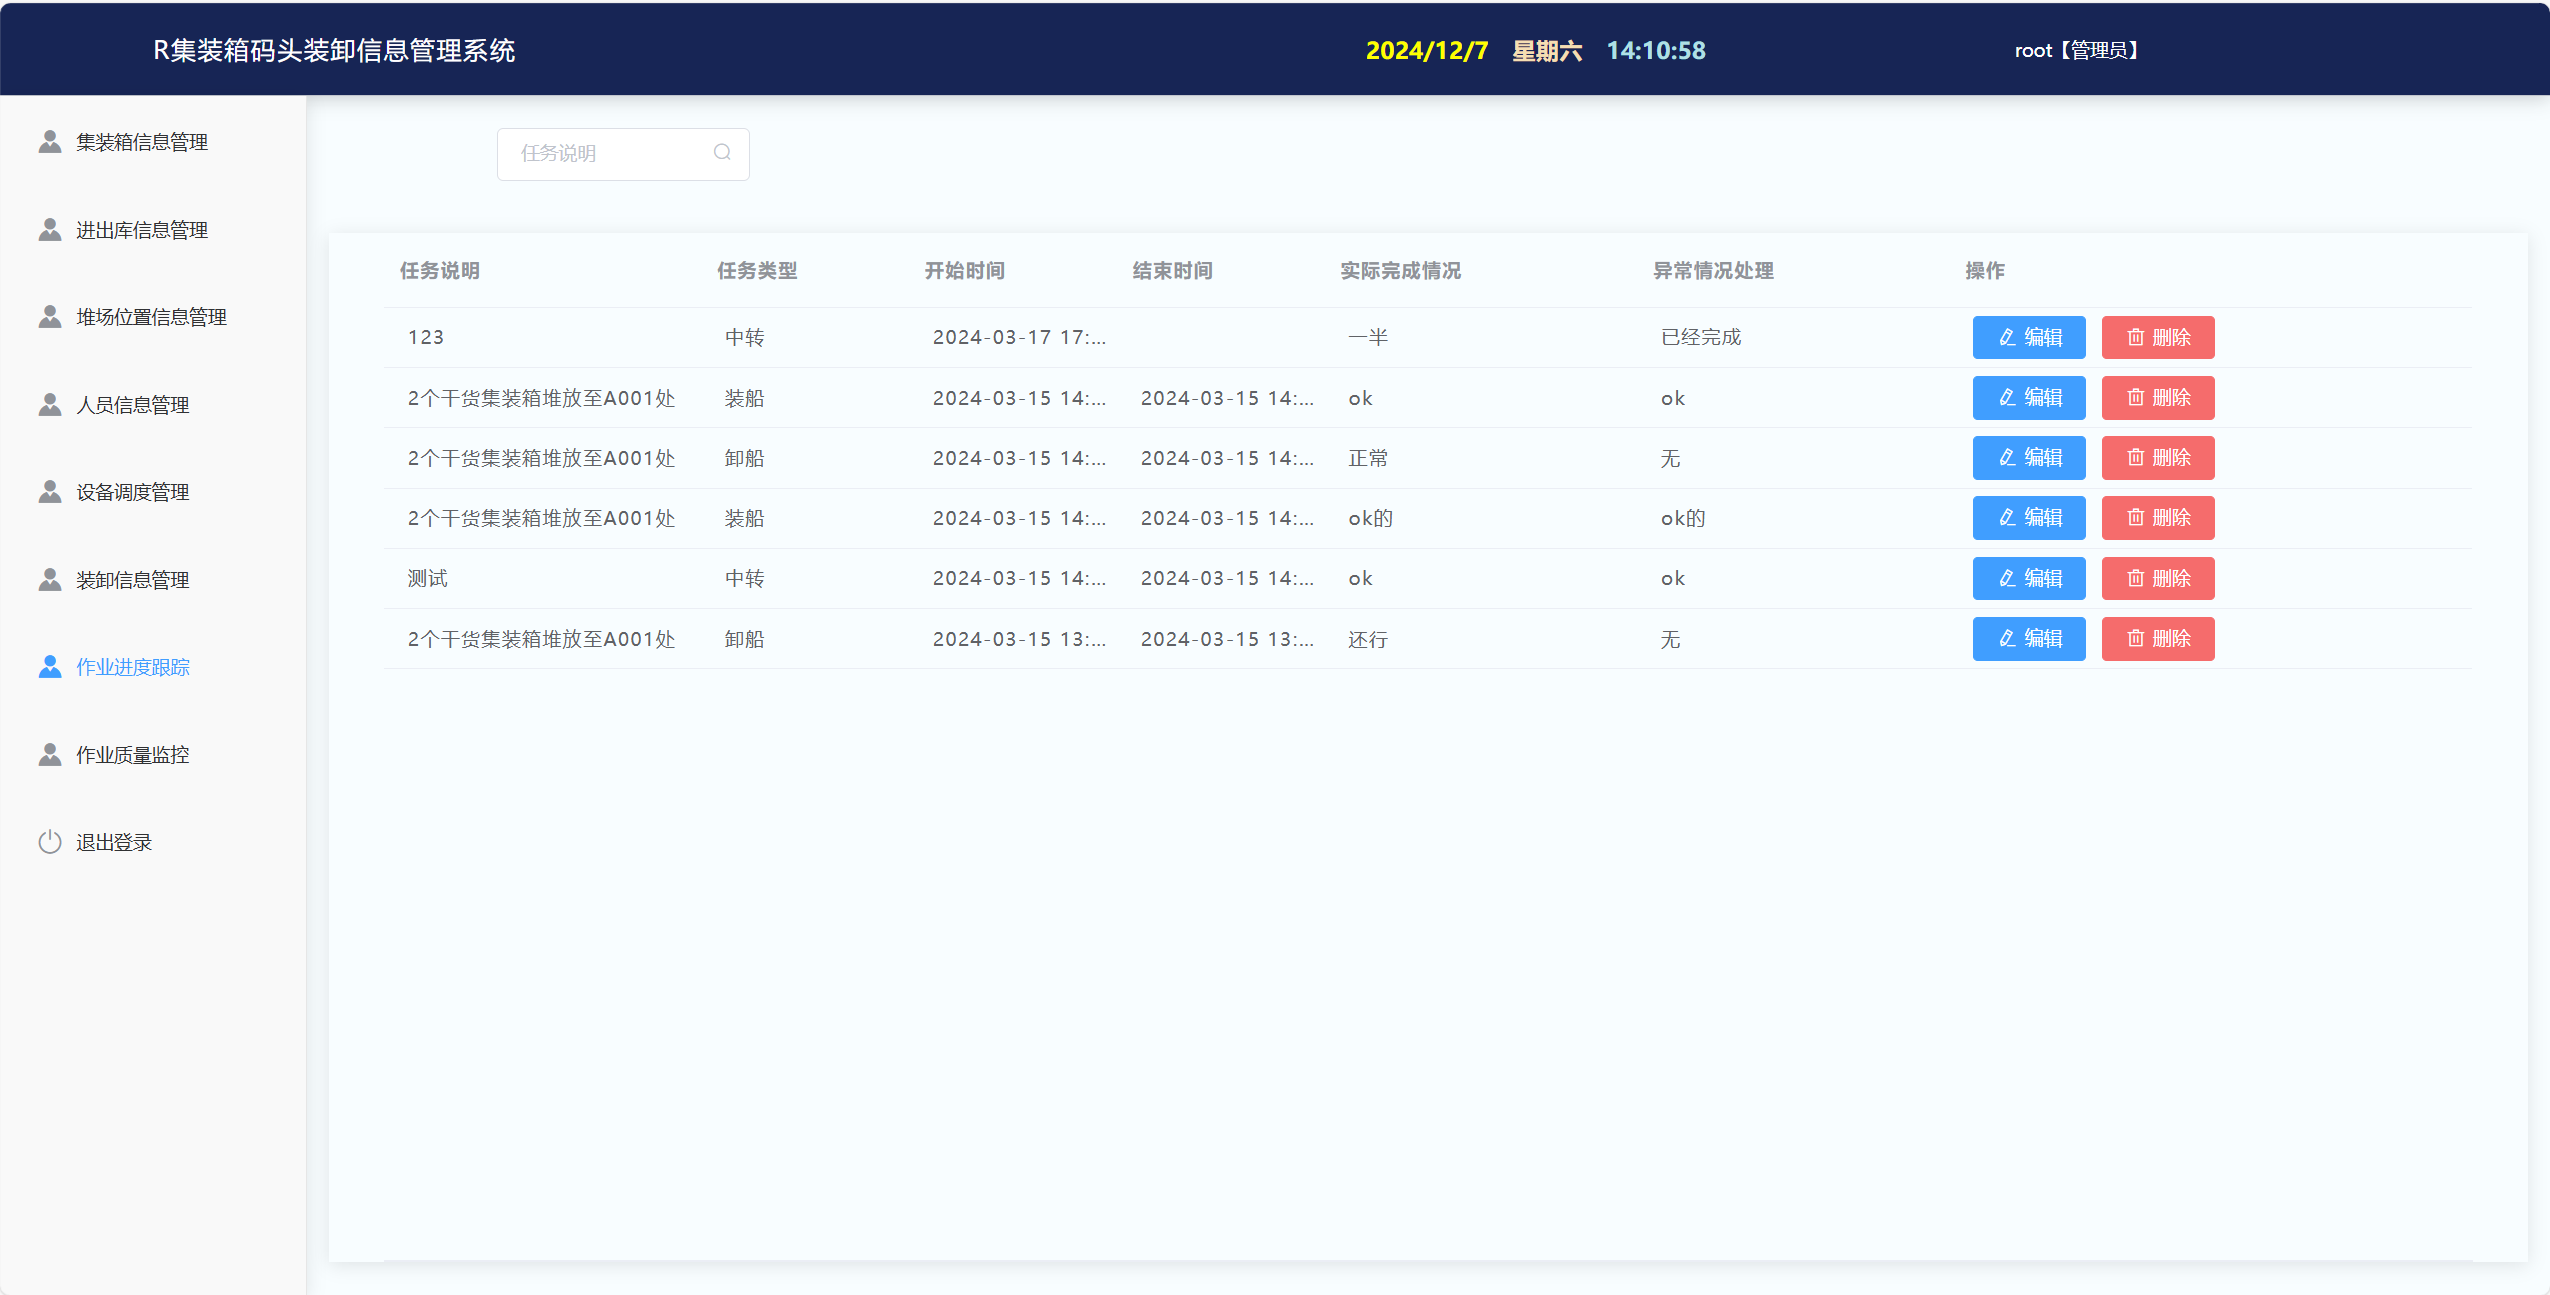Click the user icon beside 作业进度跟踪
Image resolution: width=2550 pixels, height=1295 pixels.
[50, 667]
